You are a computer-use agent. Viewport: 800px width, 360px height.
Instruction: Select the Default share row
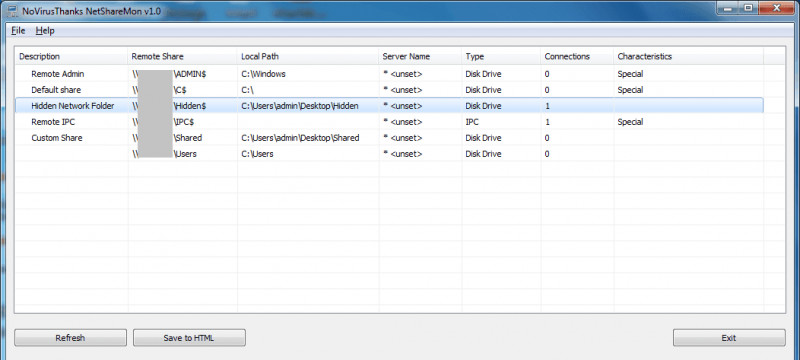click(389, 90)
